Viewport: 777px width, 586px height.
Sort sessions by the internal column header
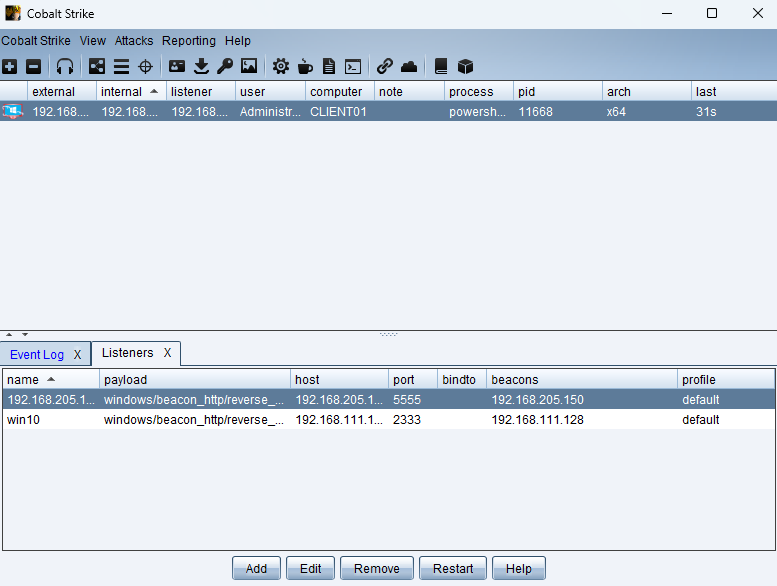coord(122,92)
